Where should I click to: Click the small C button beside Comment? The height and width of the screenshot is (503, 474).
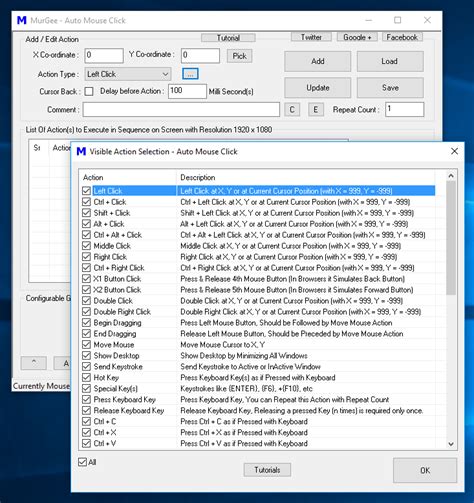tap(292, 110)
